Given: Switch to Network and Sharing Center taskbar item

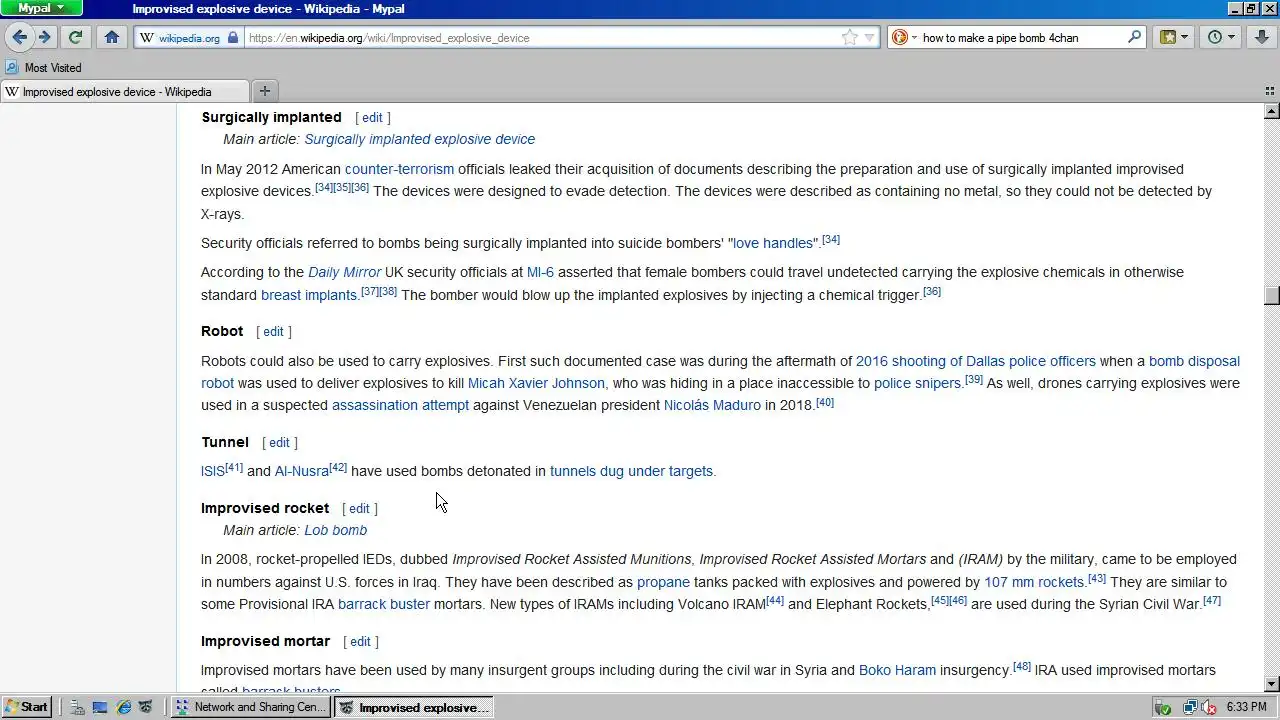Looking at the screenshot, I should click(x=250, y=707).
